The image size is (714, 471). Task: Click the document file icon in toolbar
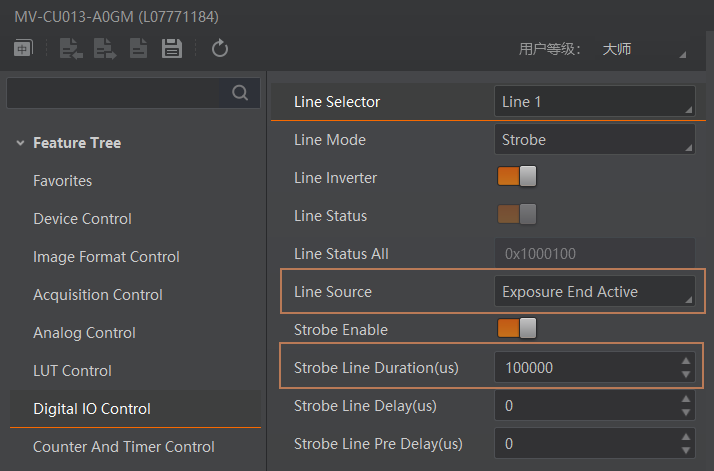coord(138,48)
